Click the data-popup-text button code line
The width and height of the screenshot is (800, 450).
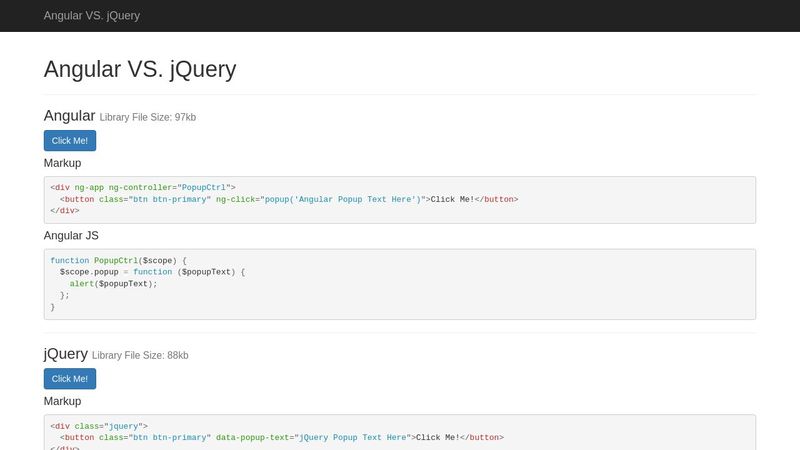click(282, 438)
